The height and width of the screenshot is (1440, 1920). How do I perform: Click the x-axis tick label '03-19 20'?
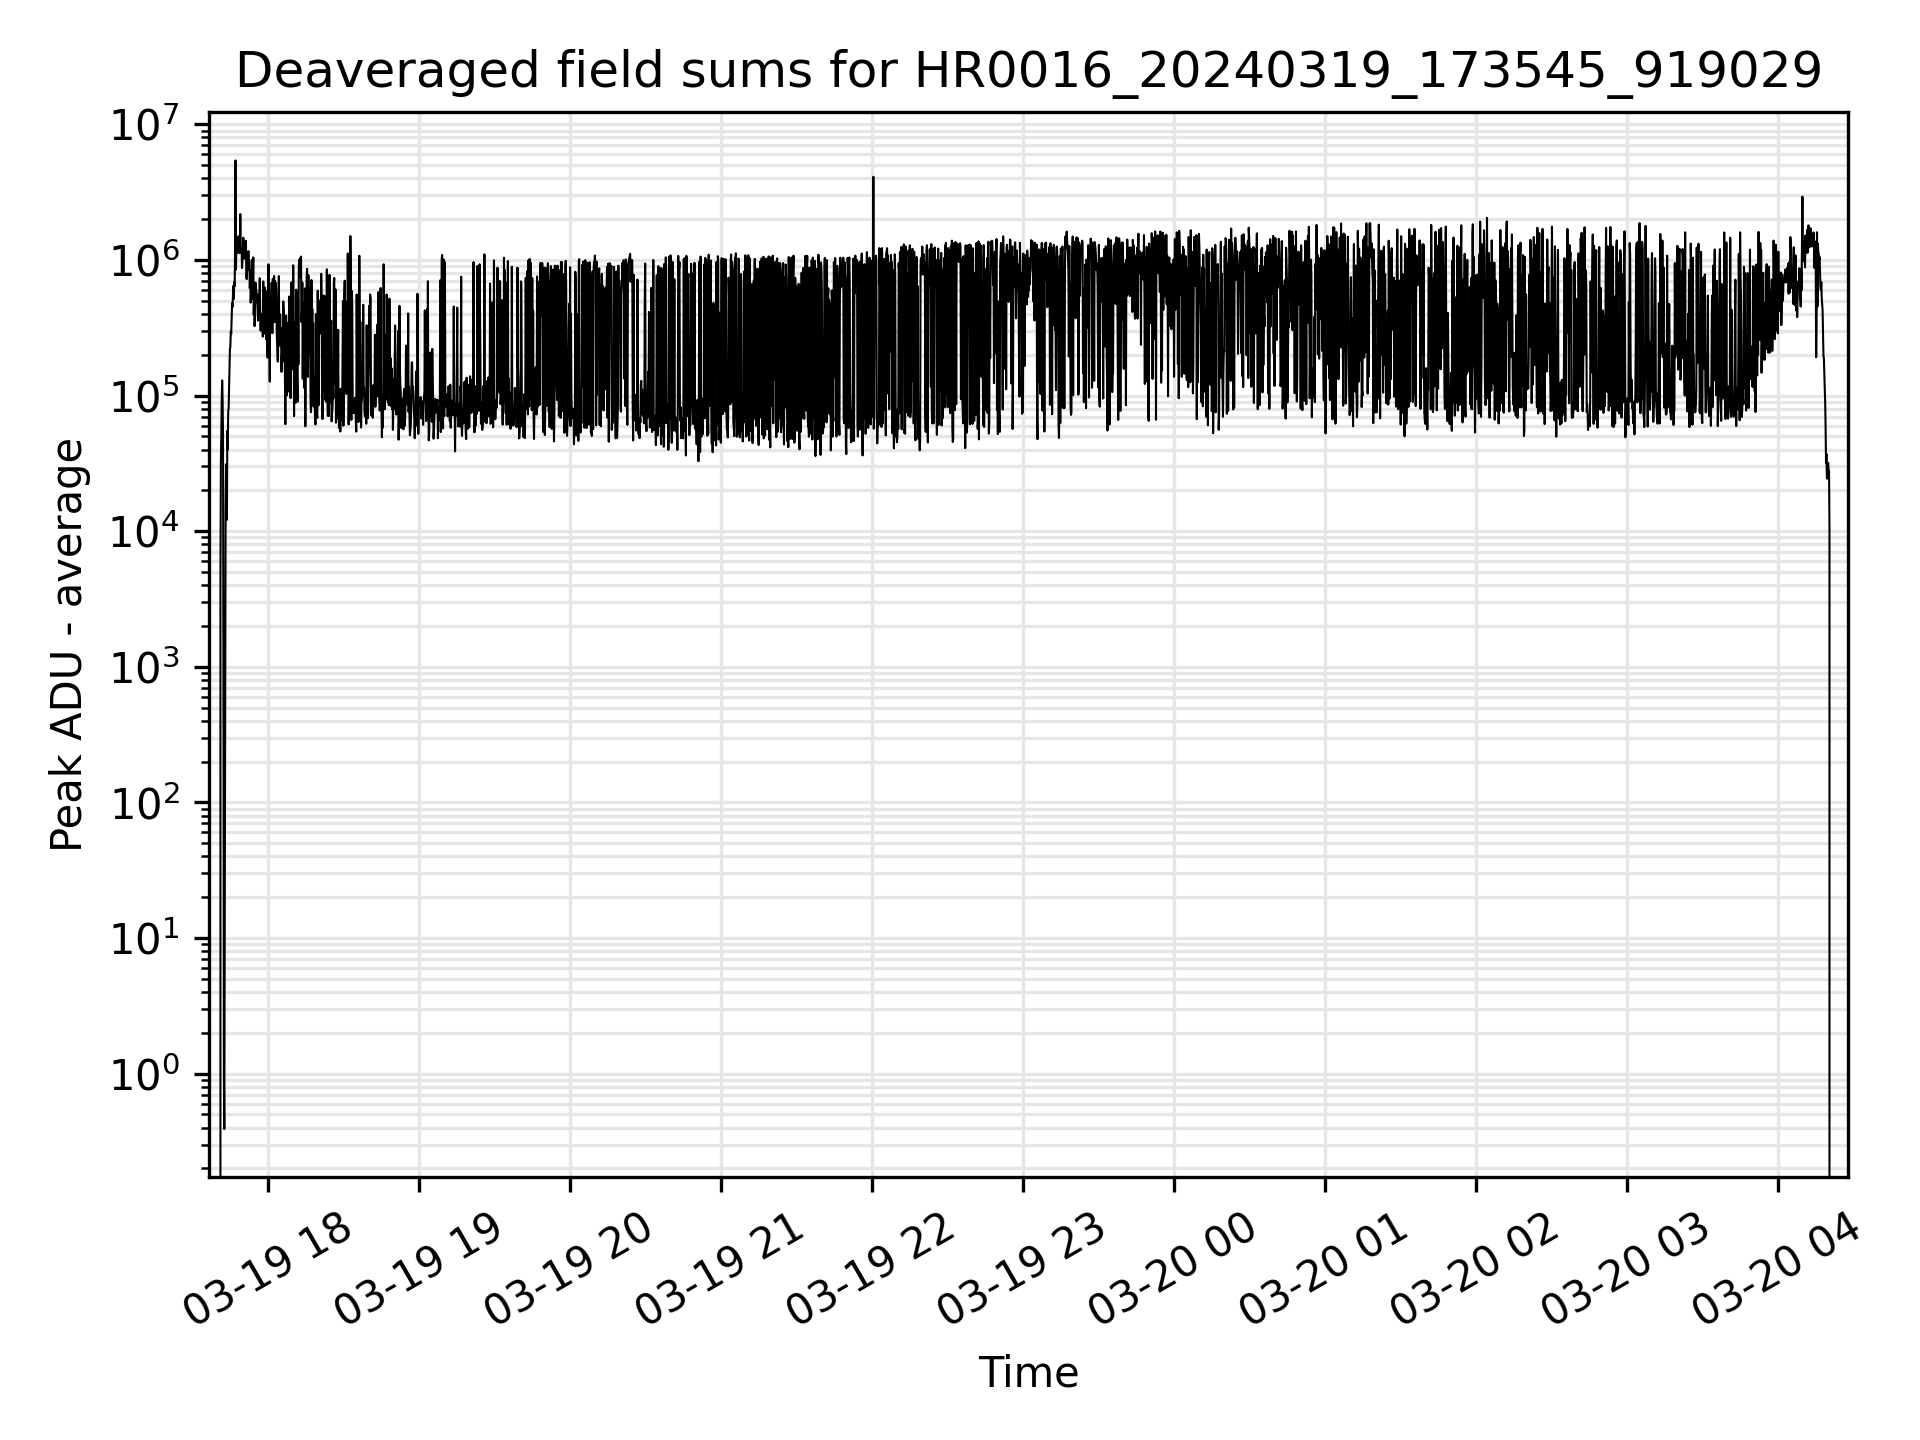click(569, 1270)
